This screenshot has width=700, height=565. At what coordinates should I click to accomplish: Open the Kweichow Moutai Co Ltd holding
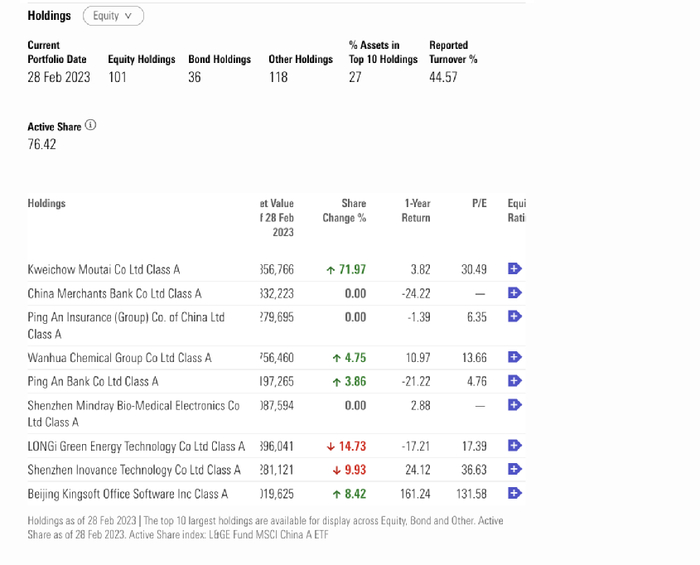104,270
